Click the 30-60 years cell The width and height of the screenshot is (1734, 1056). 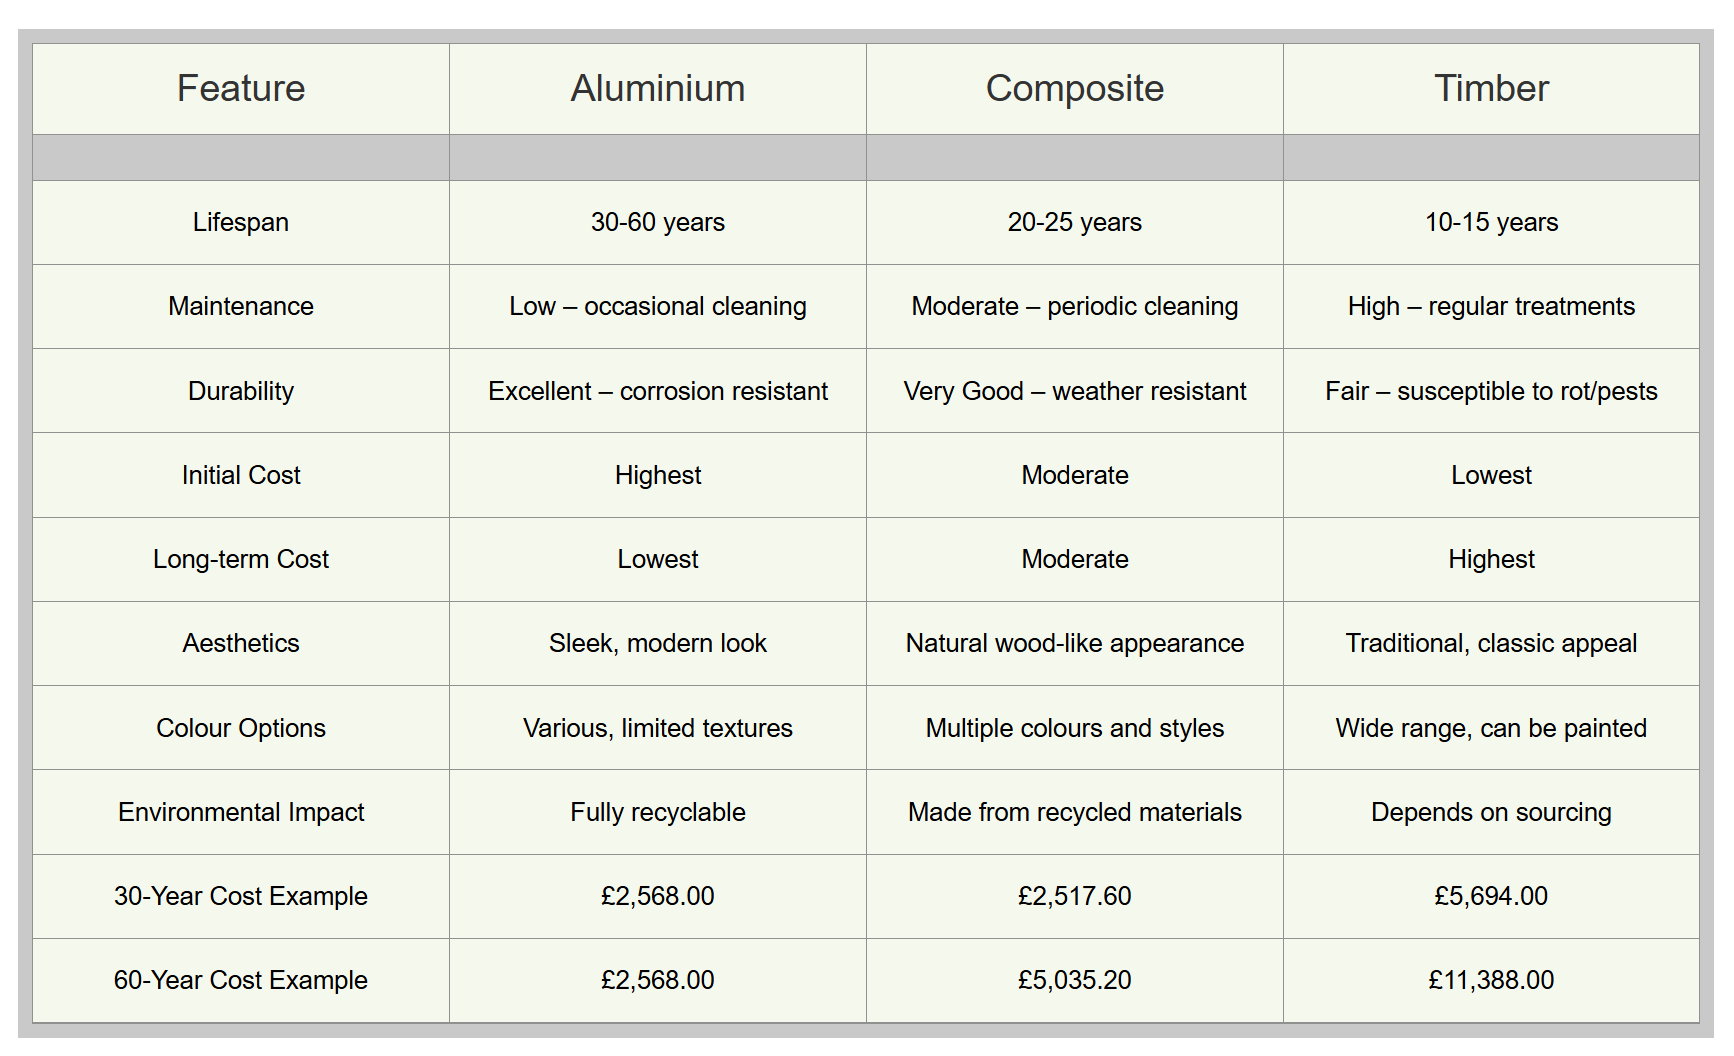tap(658, 222)
